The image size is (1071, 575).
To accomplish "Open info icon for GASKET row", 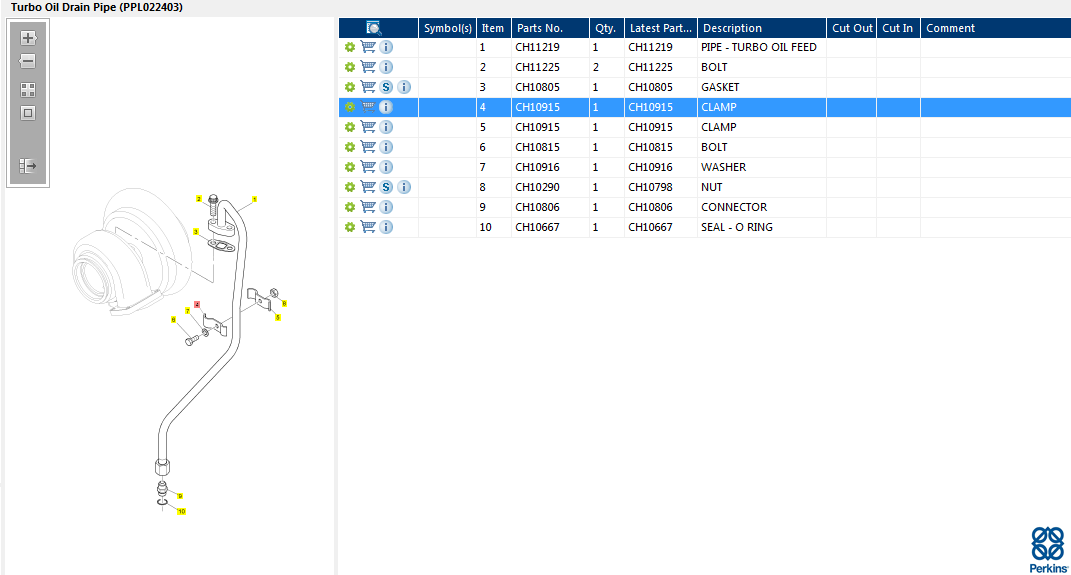I will [404, 87].
